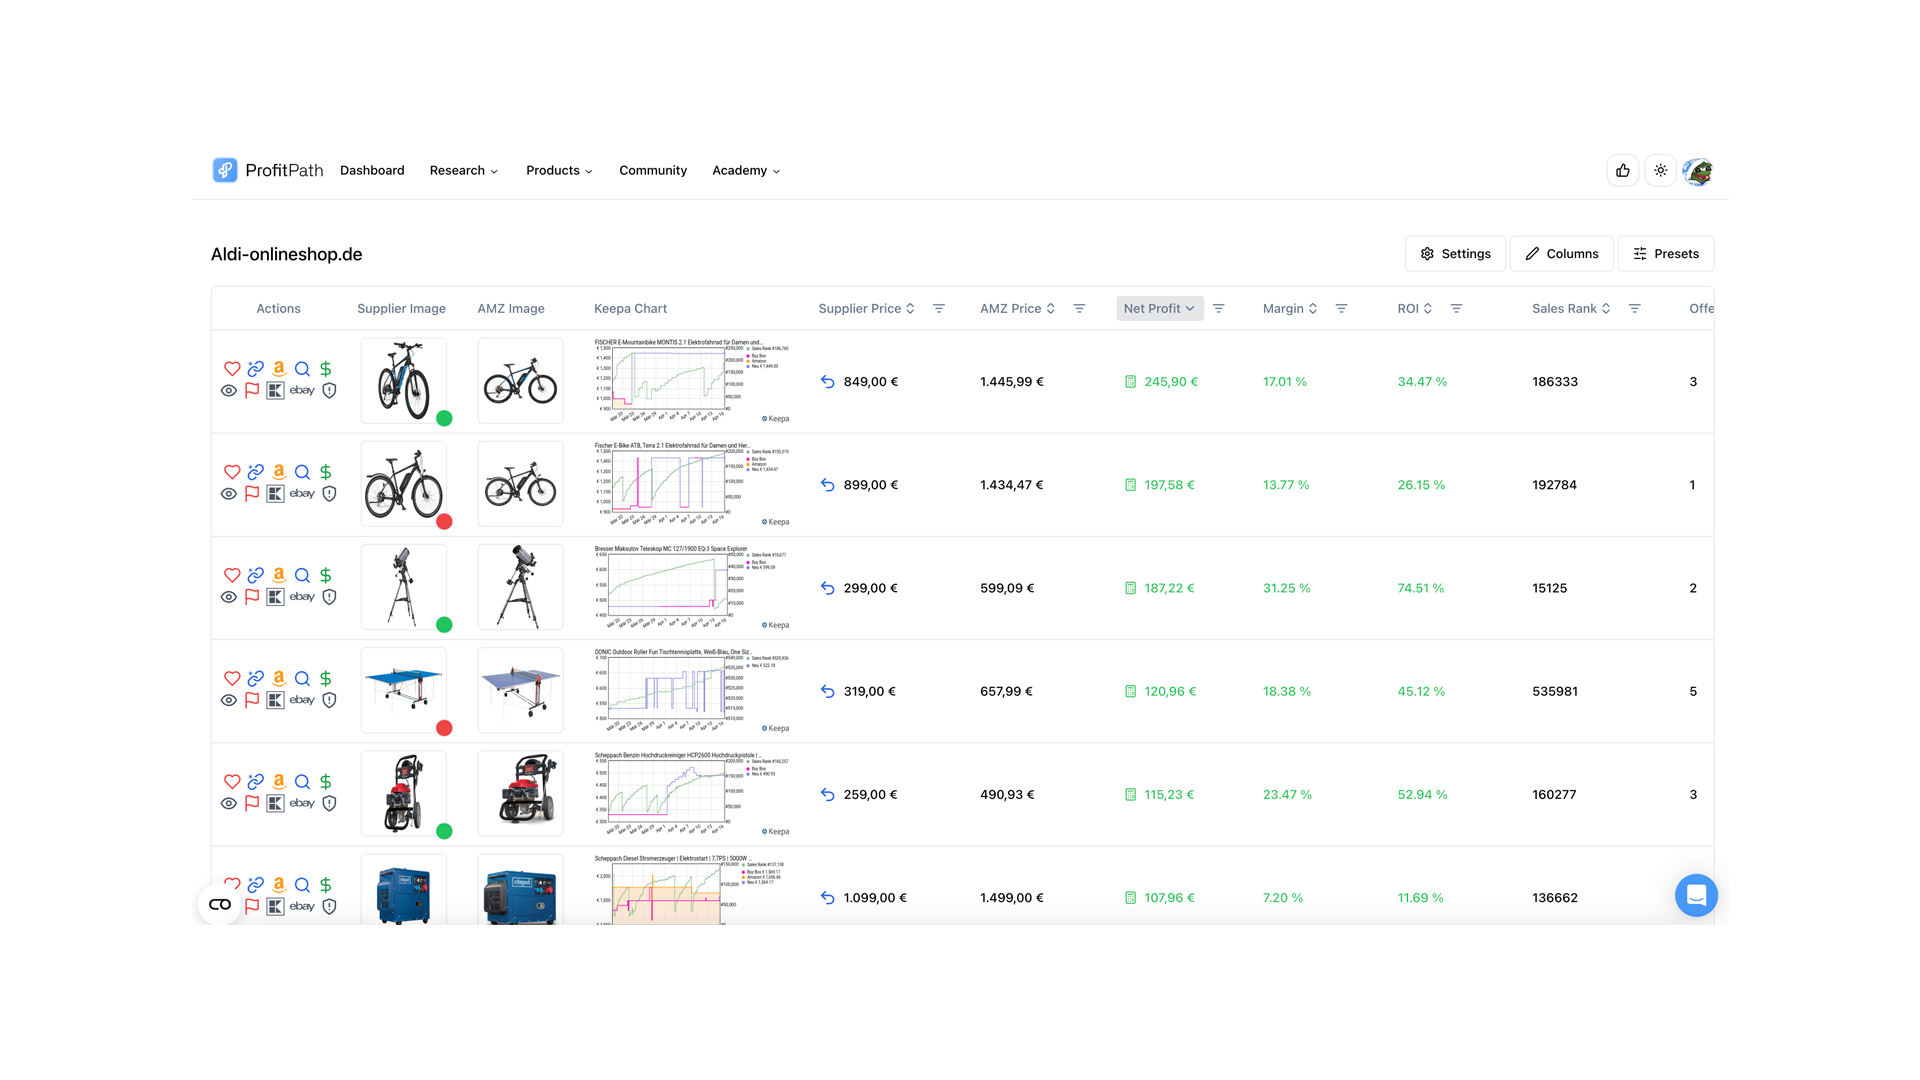
Task: Open the Keepa chart for DONIC Tischtennisplatte
Action: 692,691
